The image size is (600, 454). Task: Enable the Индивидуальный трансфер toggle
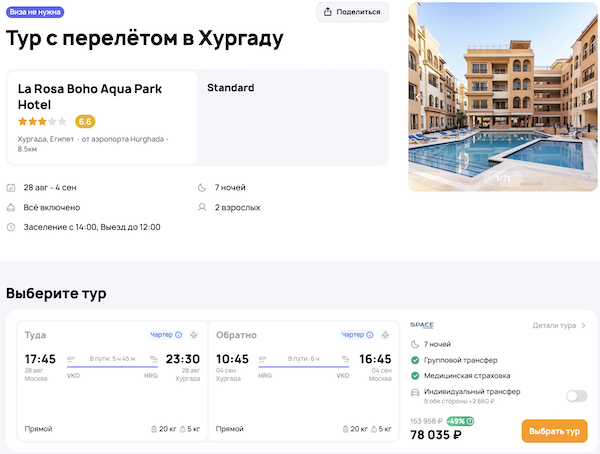pos(576,395)
